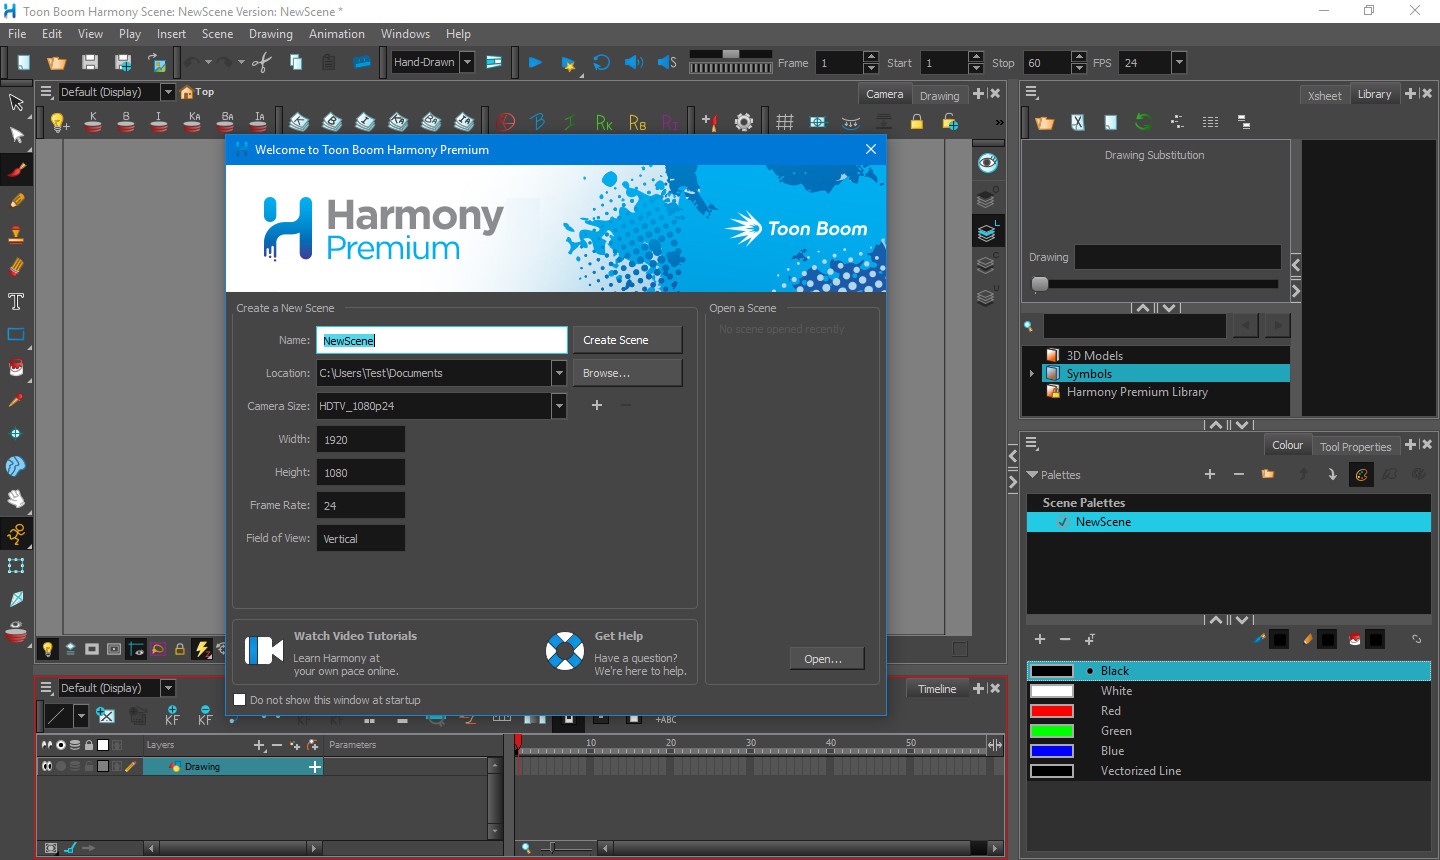Click the Remove Keyframe minus KF icon
The height and width of the screenshot is (860, 1440).
(205, 715)
